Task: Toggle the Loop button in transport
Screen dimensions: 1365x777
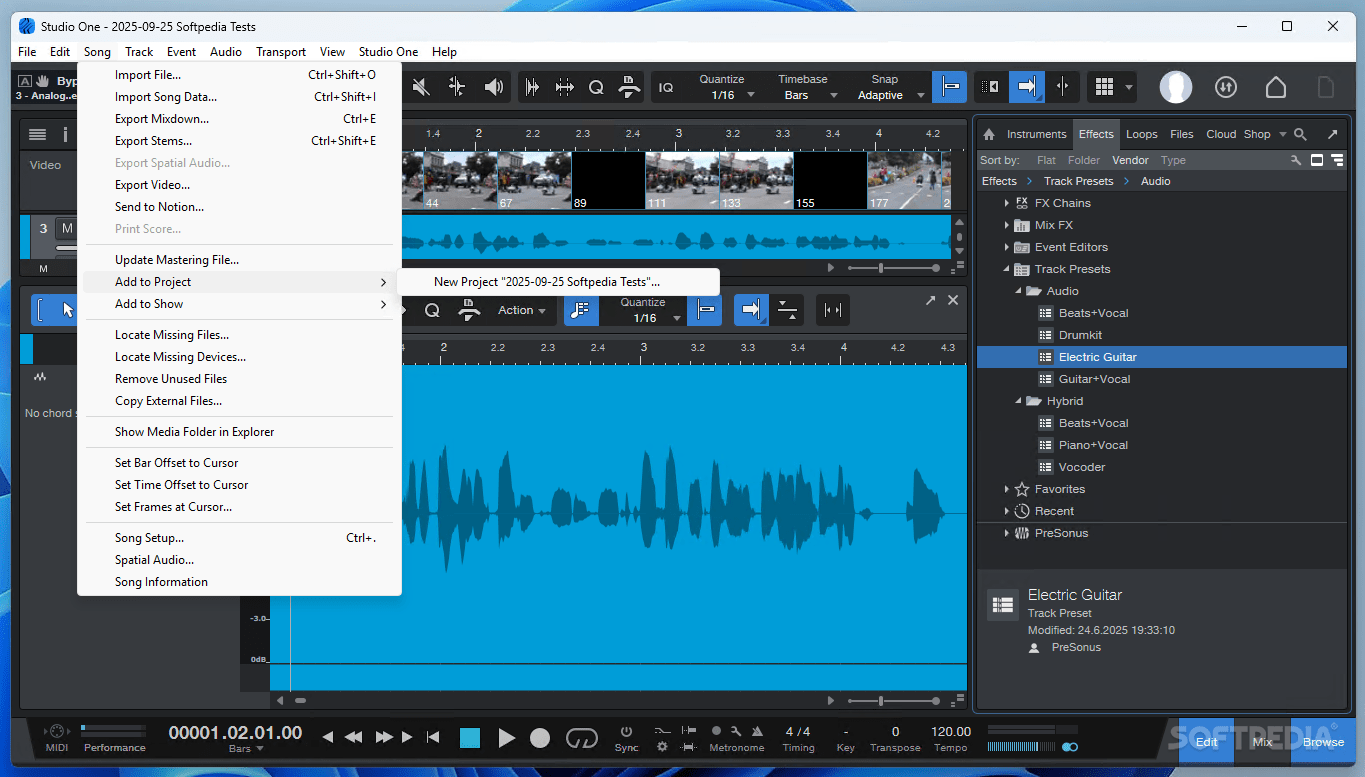Action: [x=581, y=738]
